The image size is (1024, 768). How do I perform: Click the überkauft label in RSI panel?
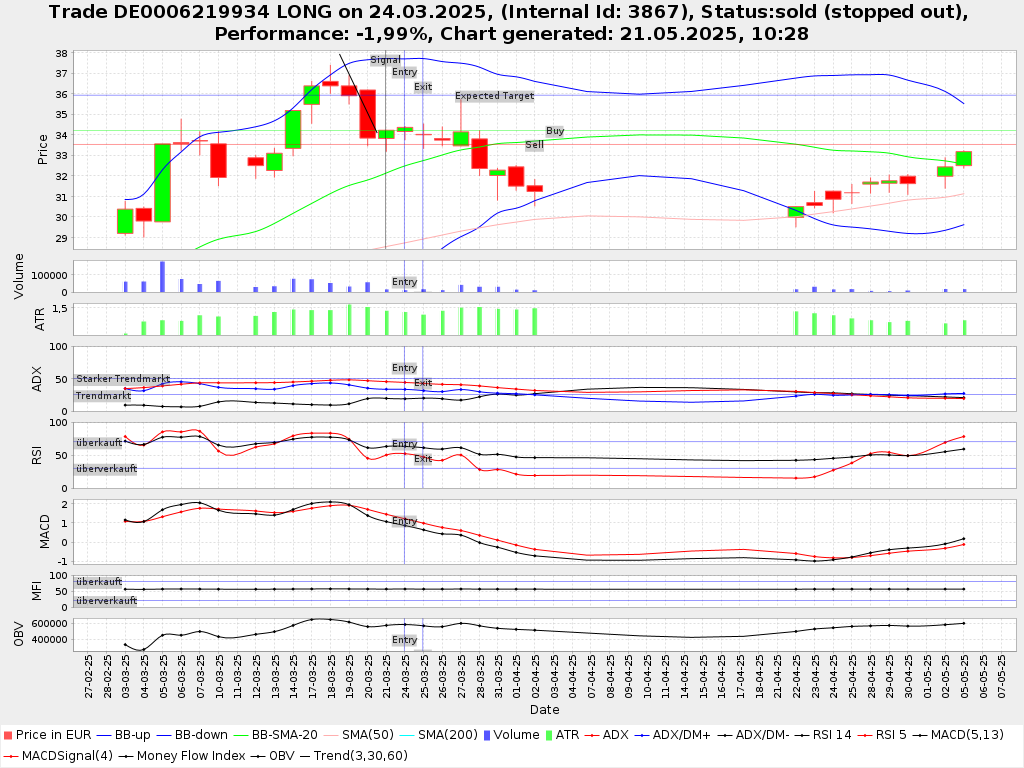pyautogui.click(x=99, y=442)
